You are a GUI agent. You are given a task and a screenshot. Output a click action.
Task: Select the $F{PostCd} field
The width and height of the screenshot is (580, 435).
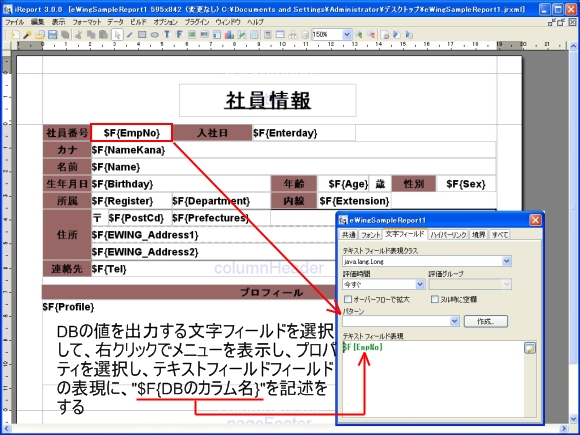[x=140, y=218]
